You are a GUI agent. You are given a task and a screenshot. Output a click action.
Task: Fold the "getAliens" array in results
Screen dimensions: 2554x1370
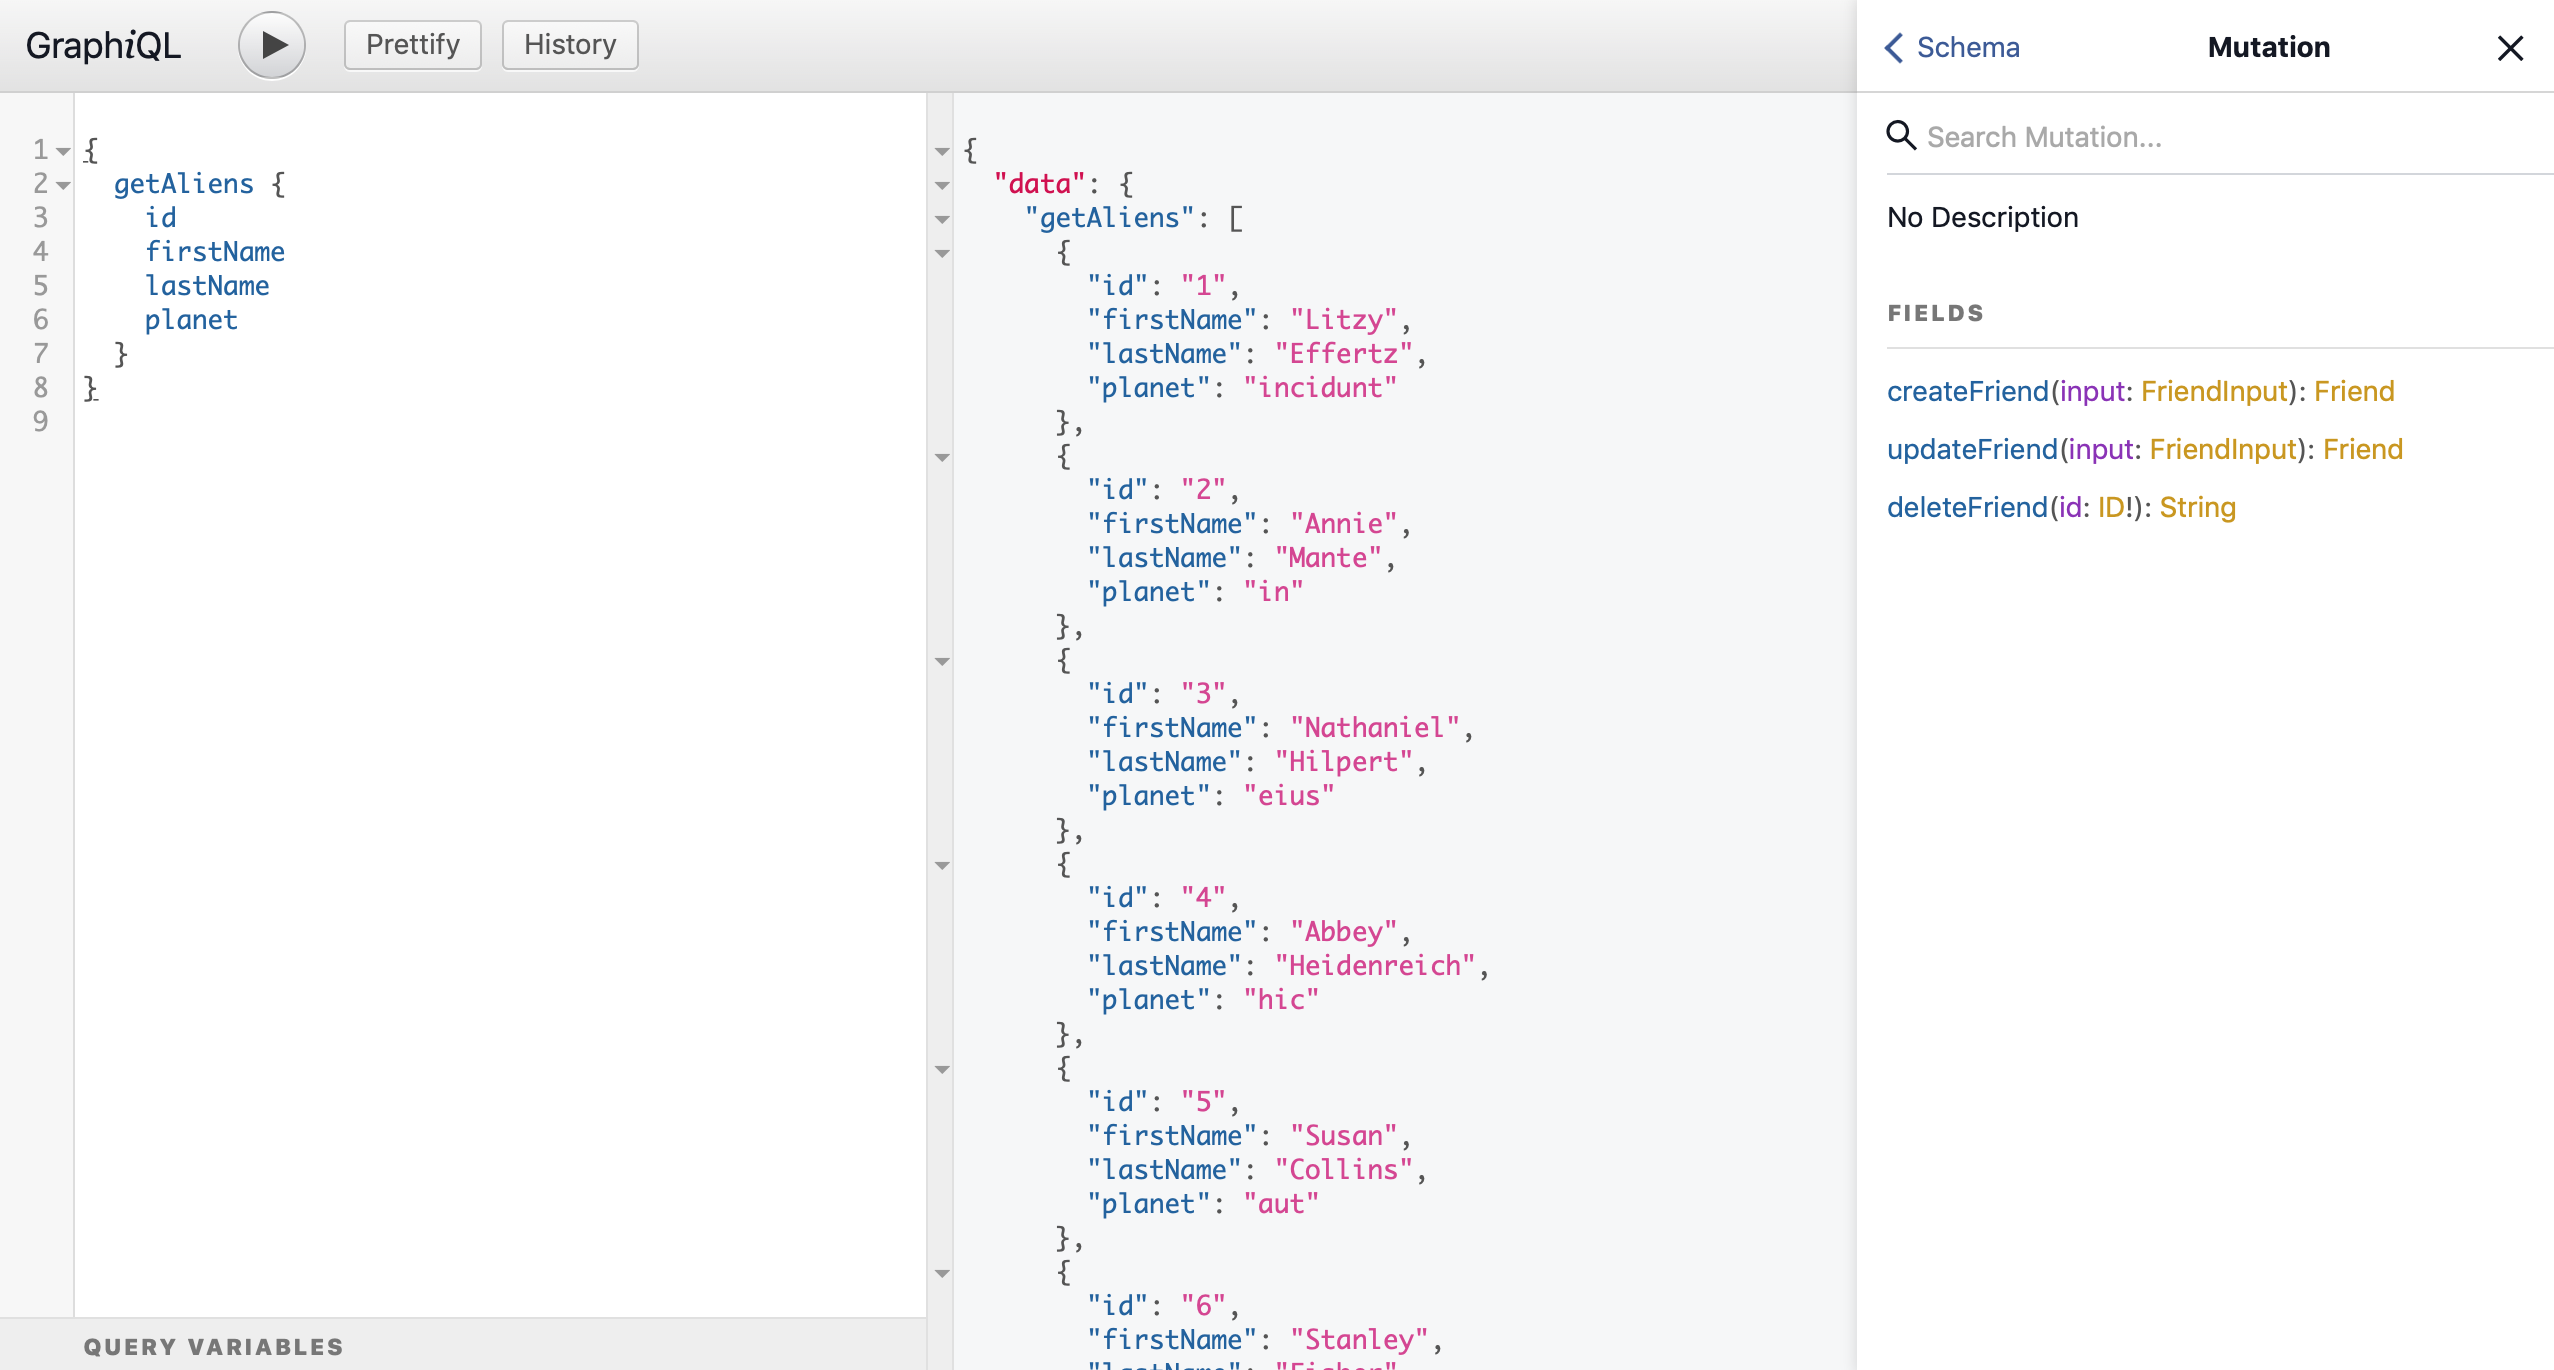tap(942, 220)
